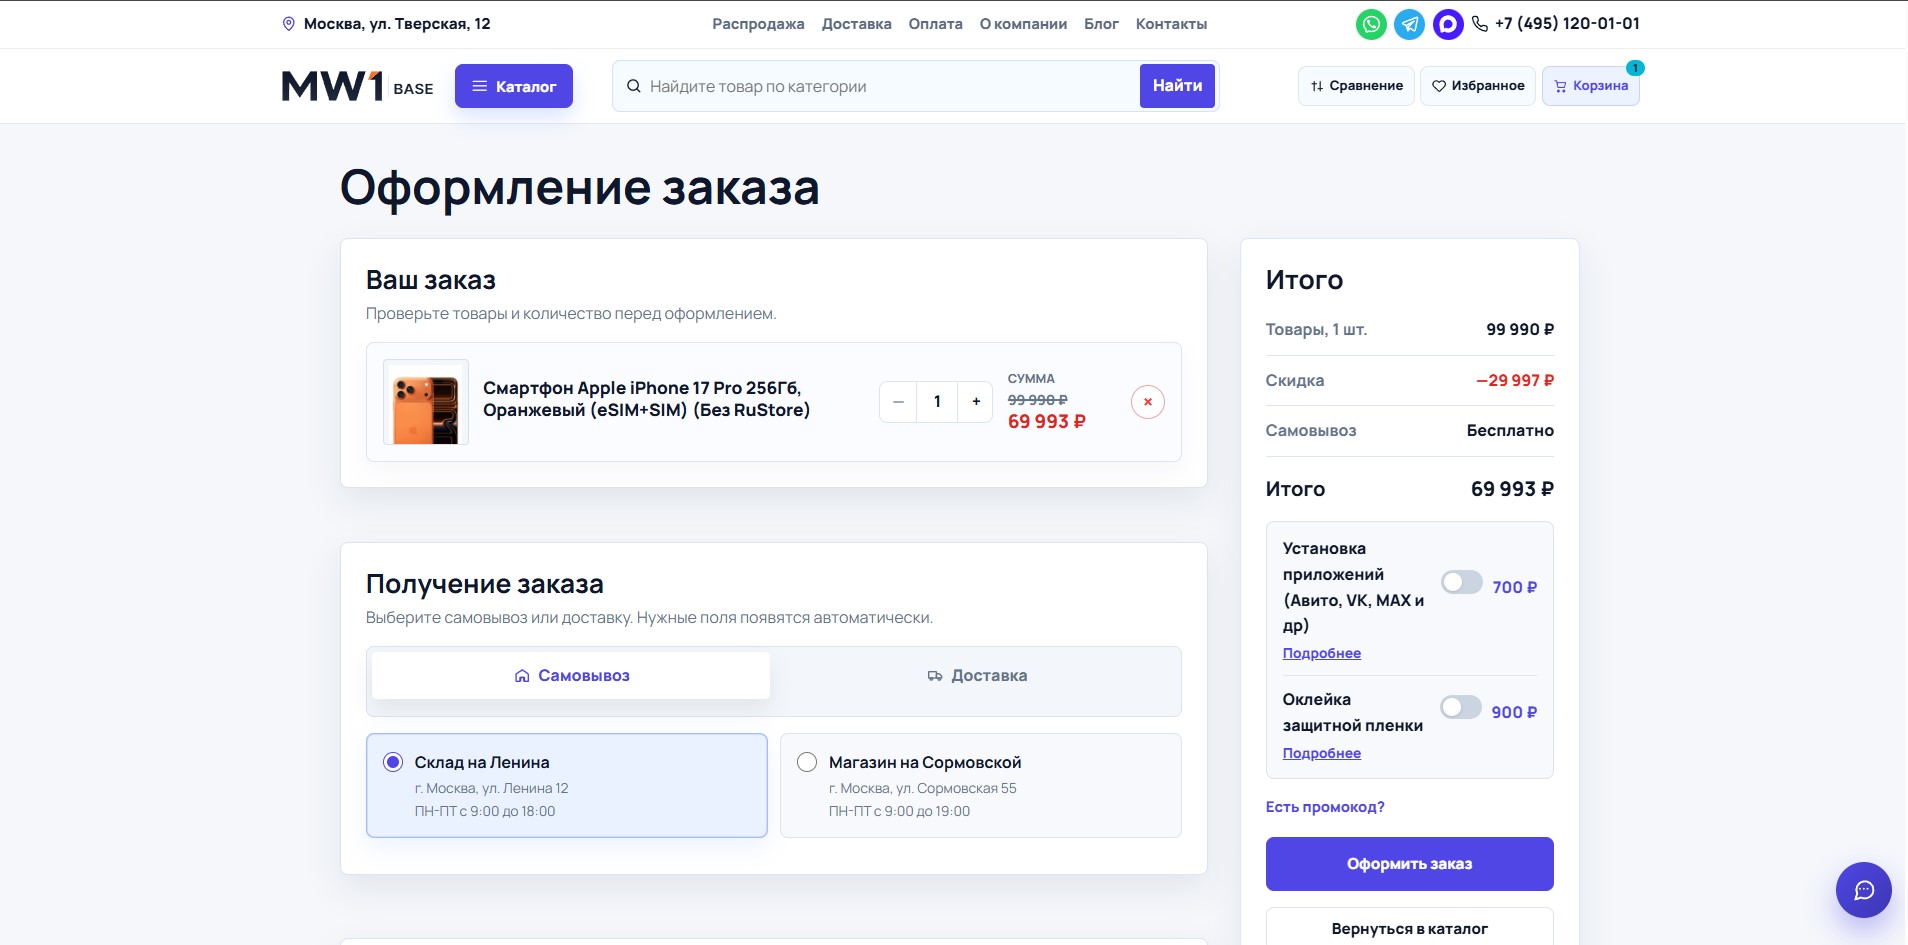1908x945 pixels.
Task: Click the discount value −29 997 ₽
Action: coord(1515,380)
